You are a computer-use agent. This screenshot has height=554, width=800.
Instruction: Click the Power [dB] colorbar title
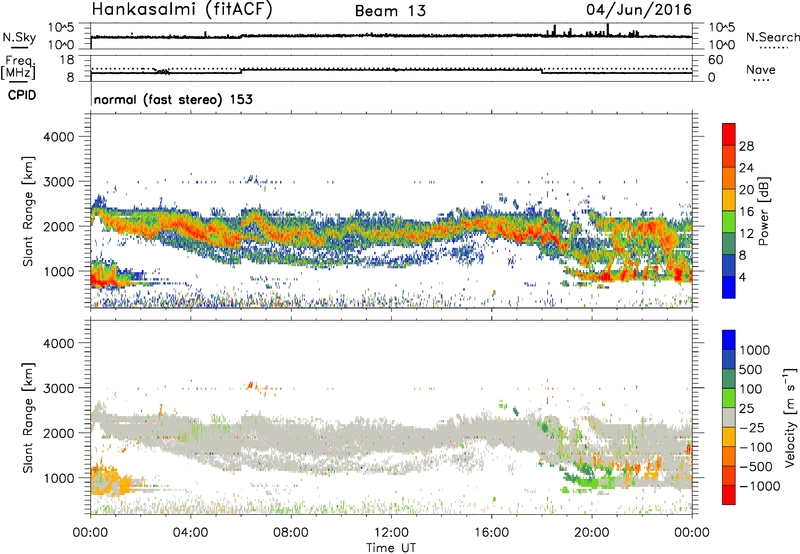click(x=763, y=211)
